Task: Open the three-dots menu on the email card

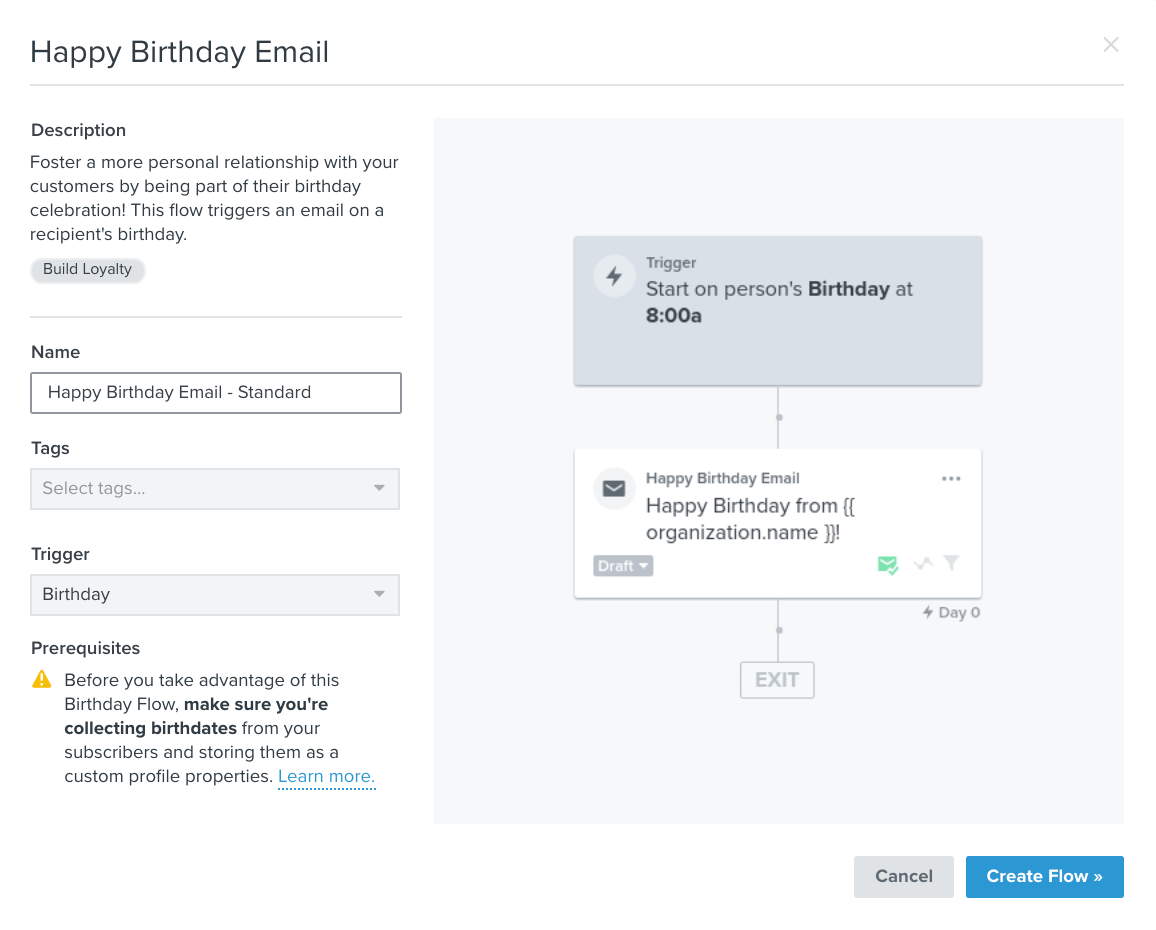Action: [951, 479]
